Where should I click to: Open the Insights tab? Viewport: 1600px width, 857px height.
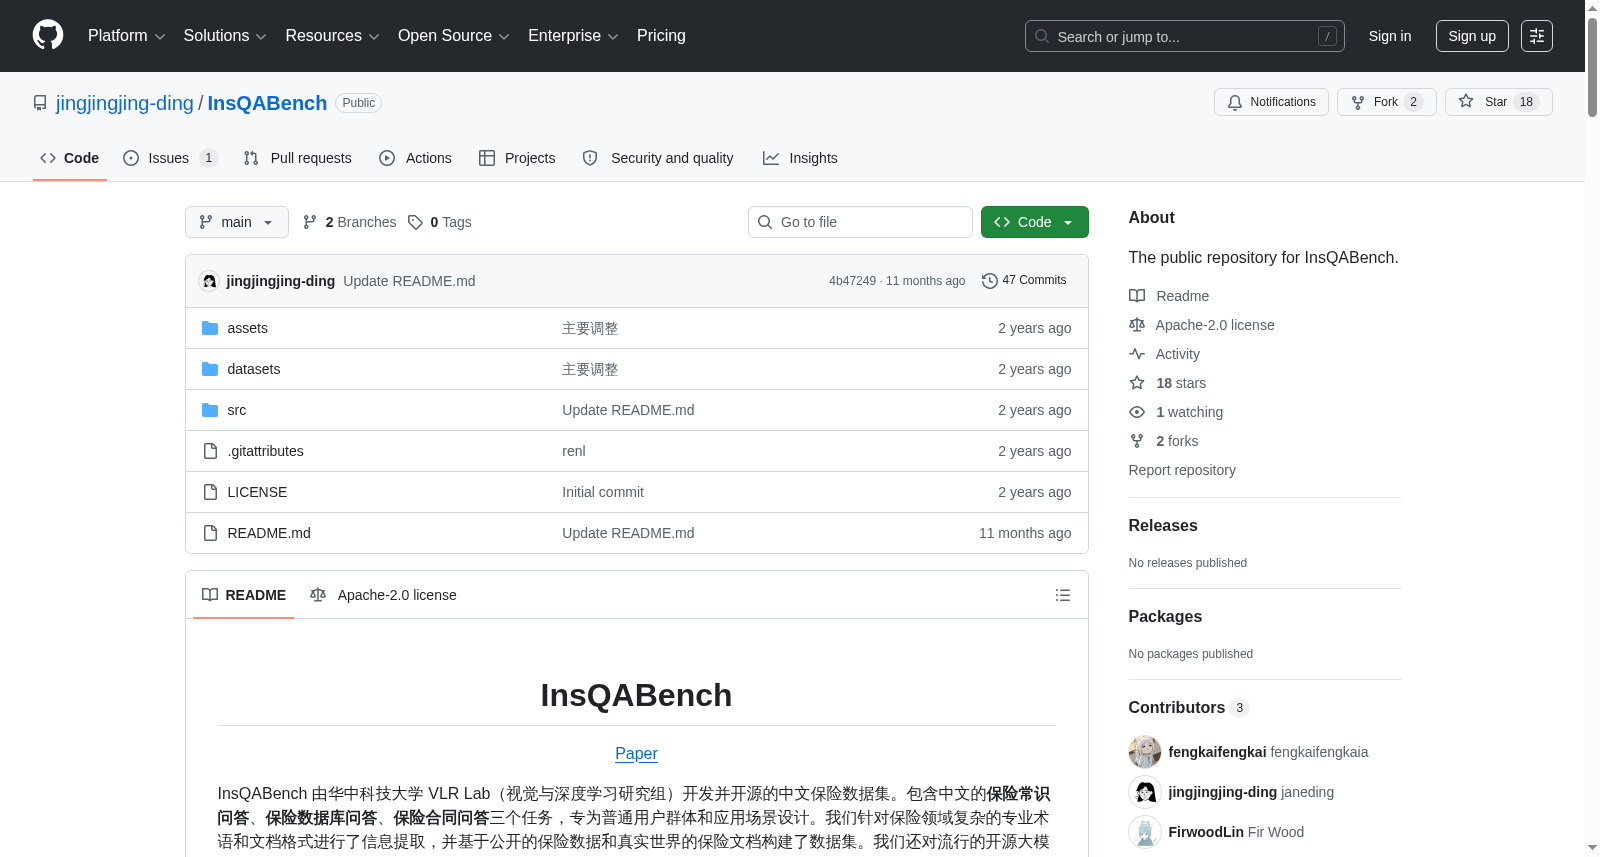[800, 158]
